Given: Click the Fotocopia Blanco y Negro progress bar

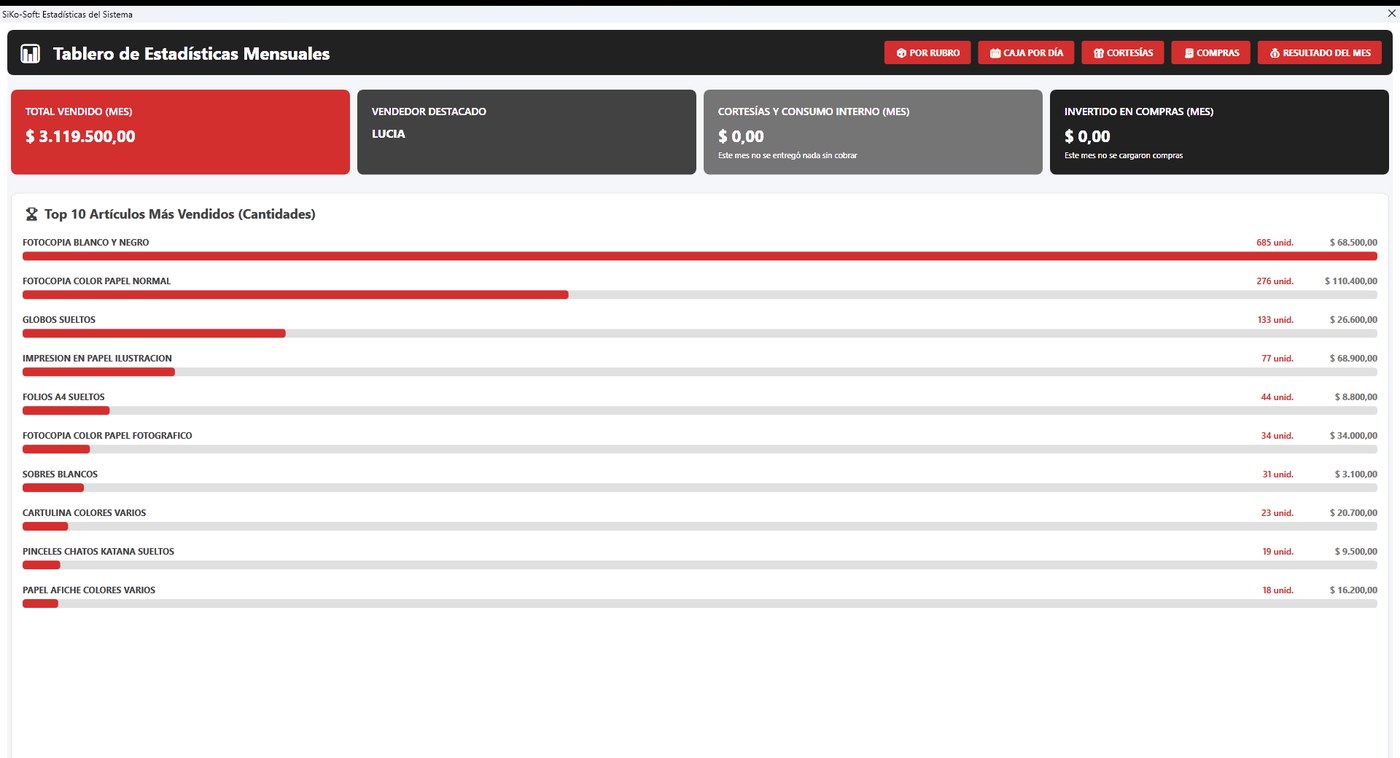Looking at the screenshot, I should click(700, 256).
